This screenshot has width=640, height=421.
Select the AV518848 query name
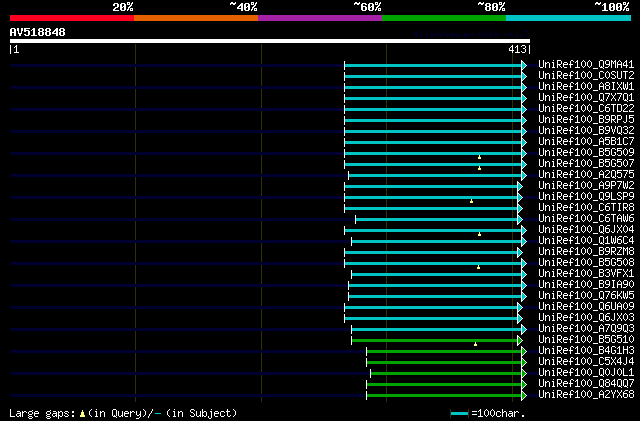pyautogui.click(x=38, y=32)
